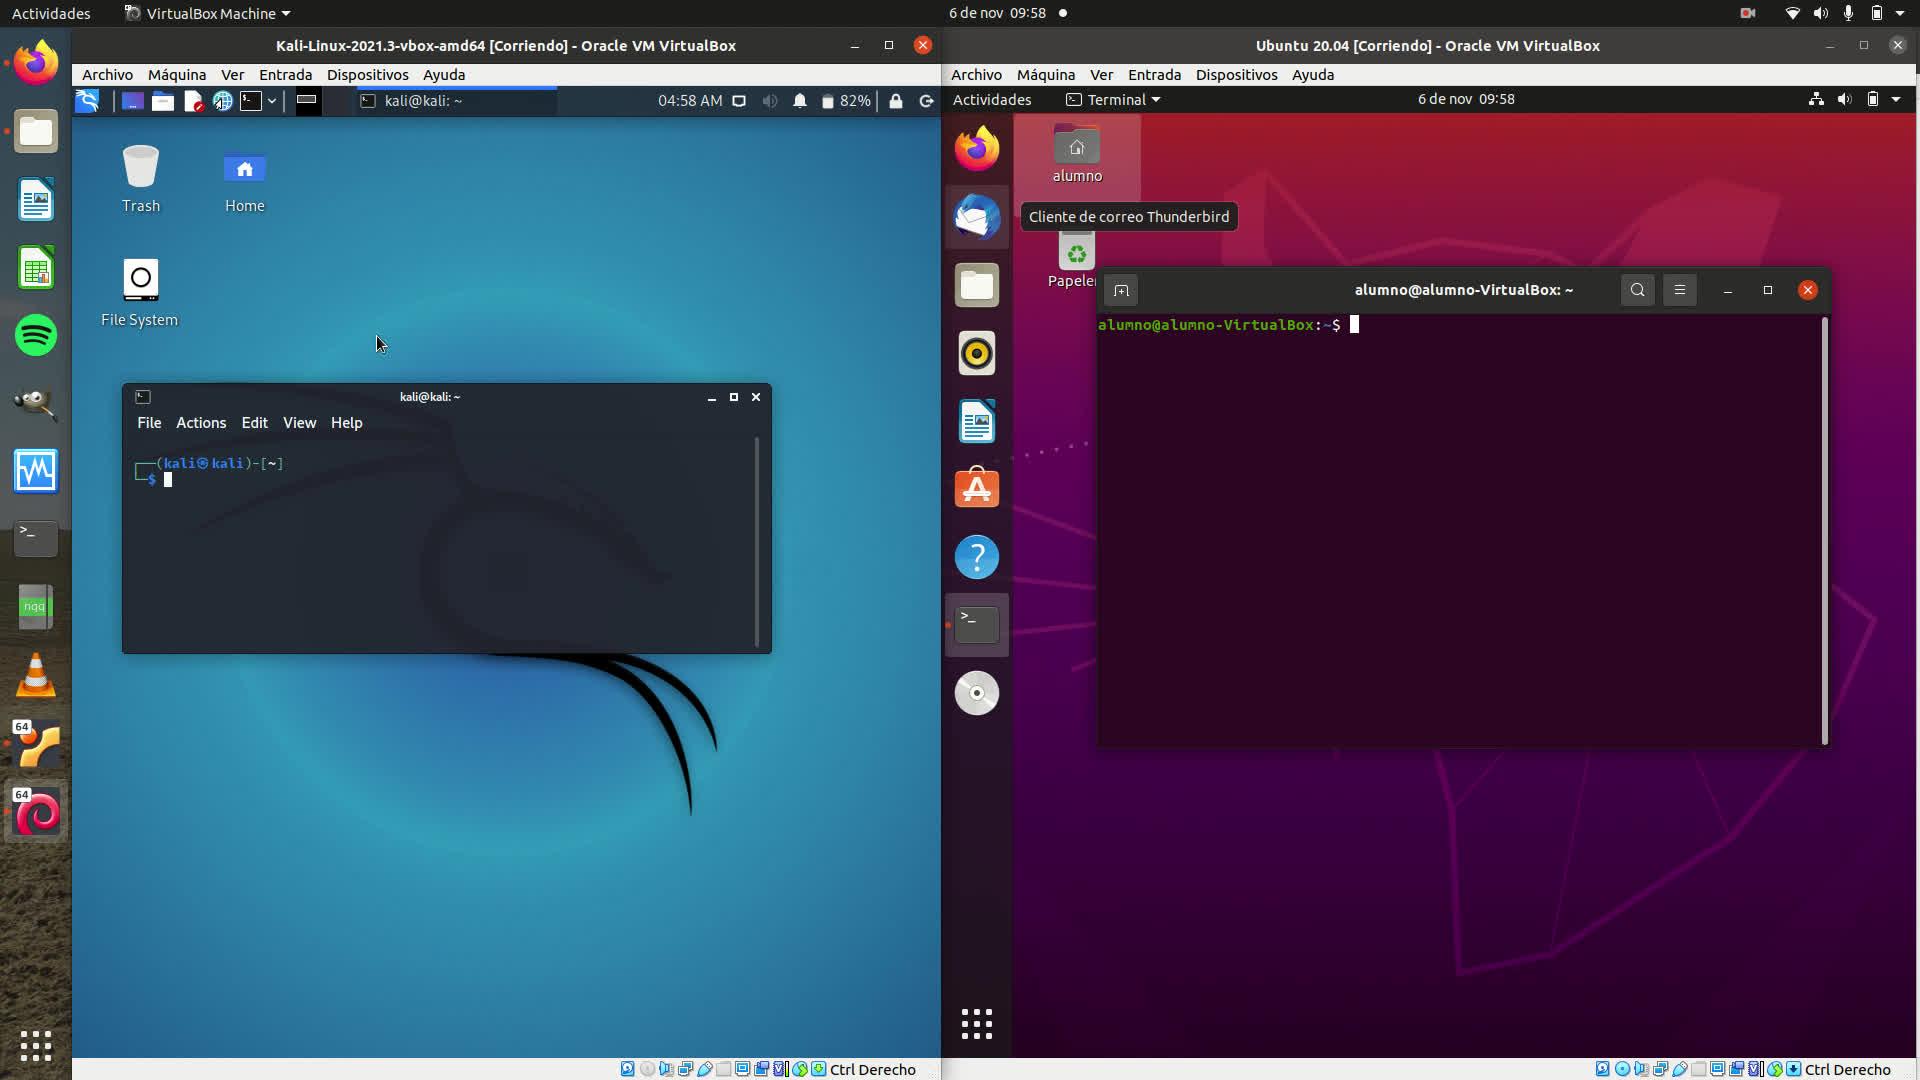The image size is (1920, 1080).
Task: Open Thunderbird mail client in Ubuntu dock
Action: click(977, 217)
